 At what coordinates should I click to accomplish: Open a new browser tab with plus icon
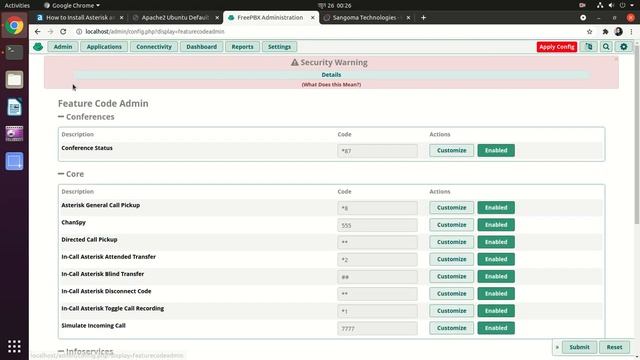(423, 18)
